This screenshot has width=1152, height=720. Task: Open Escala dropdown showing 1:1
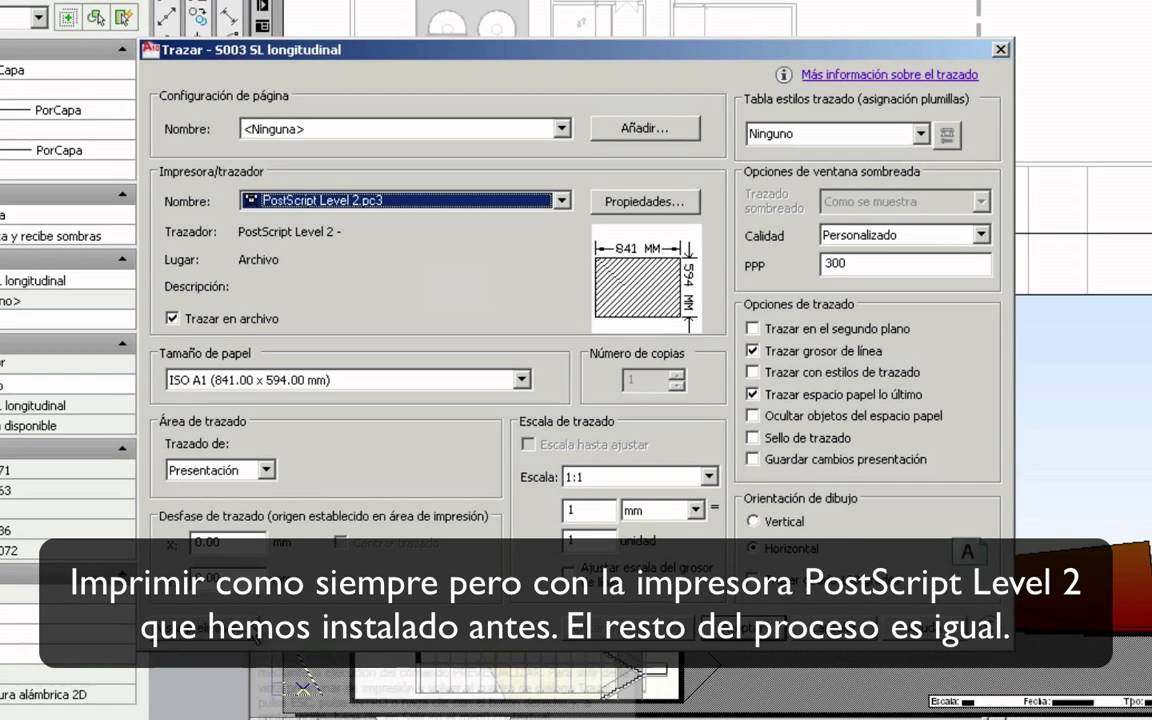click(x=709, y=477)
